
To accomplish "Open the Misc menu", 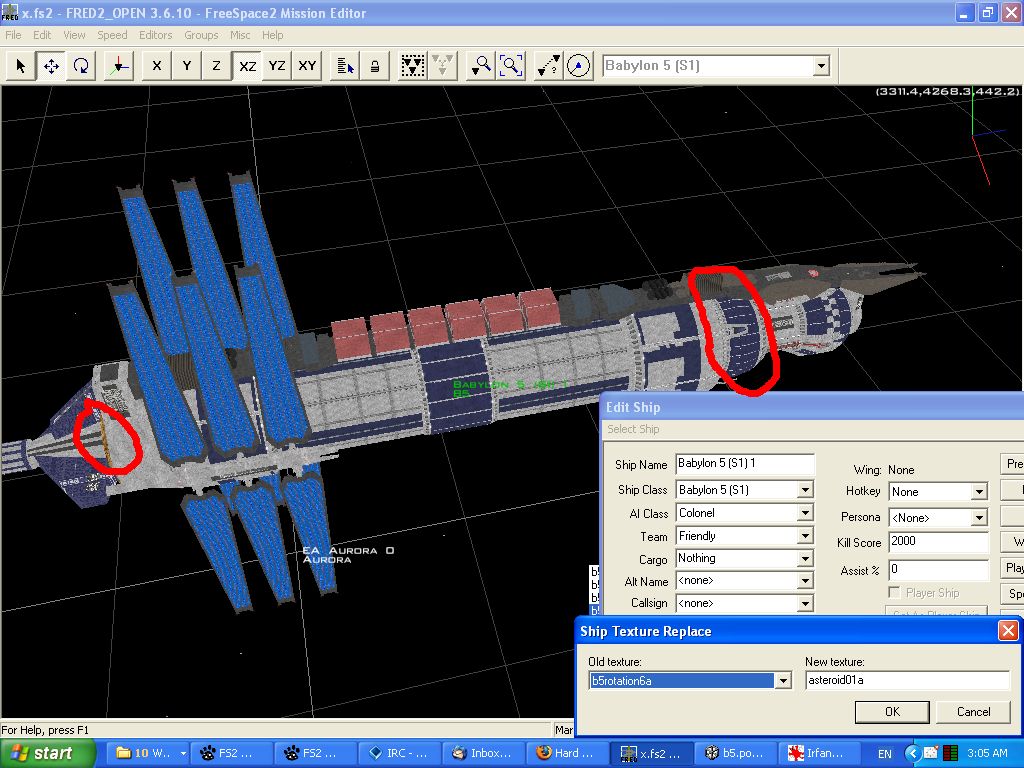I will pyautogui.click(x=240, y=35).
